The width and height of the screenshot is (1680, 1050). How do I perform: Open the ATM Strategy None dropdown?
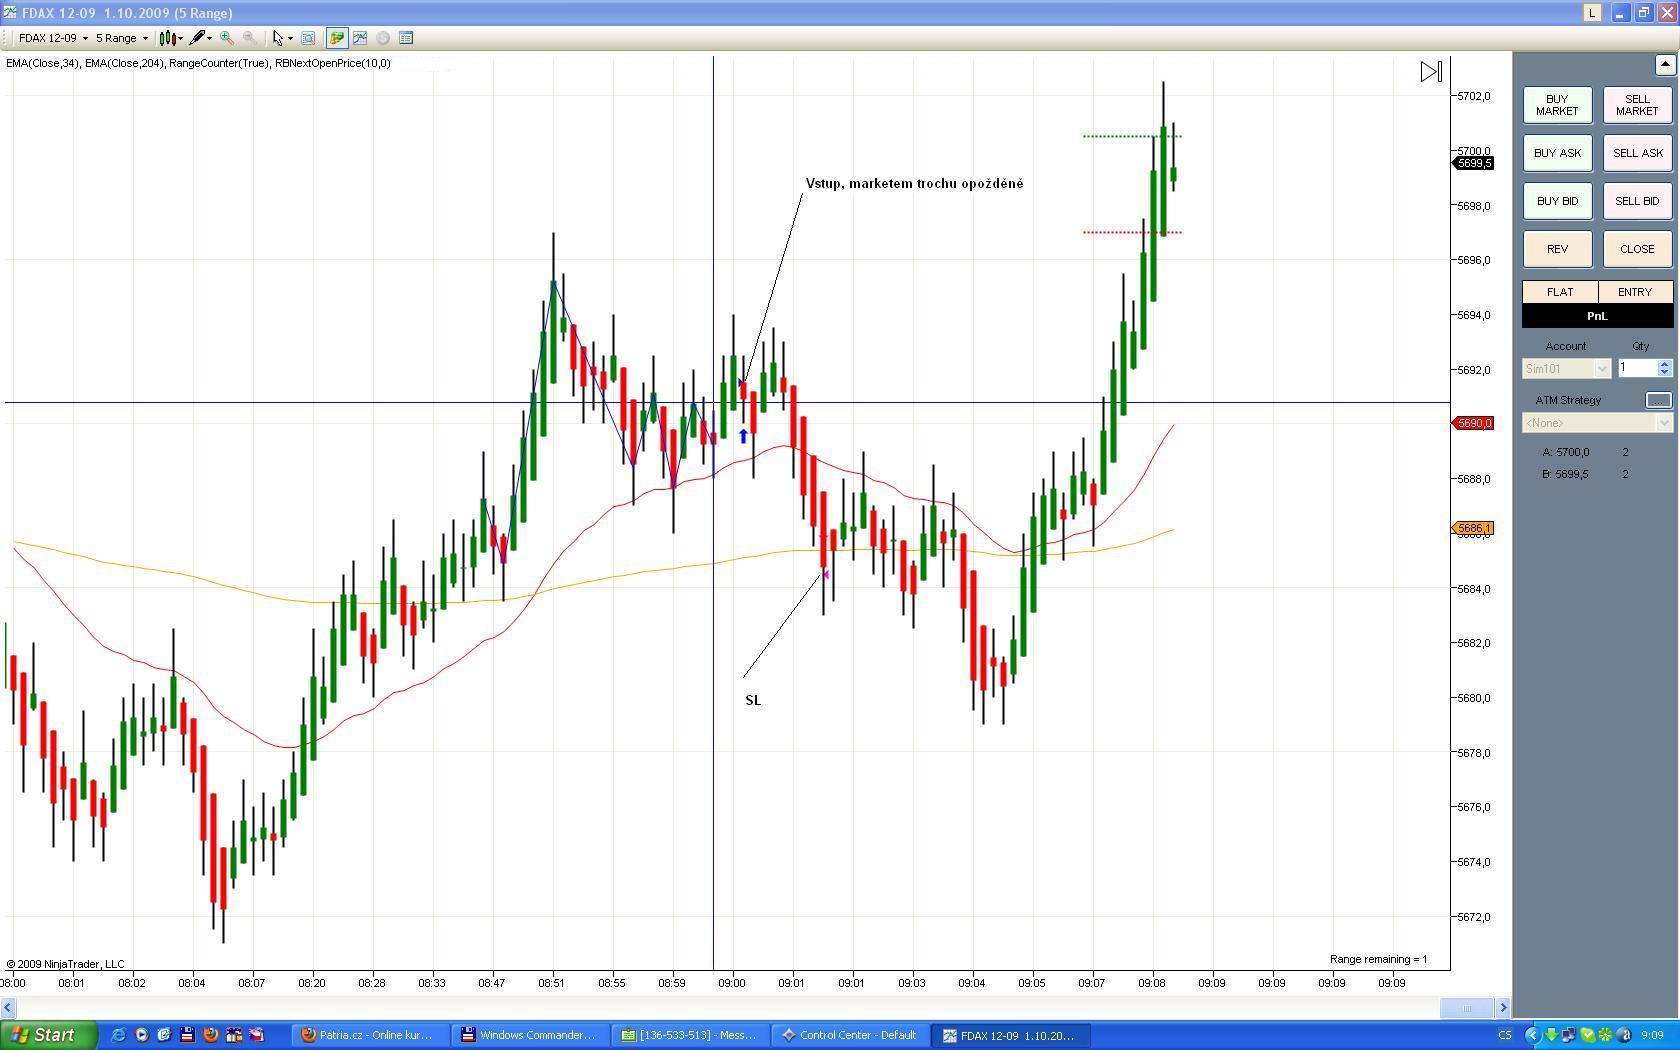point(1597,423)
